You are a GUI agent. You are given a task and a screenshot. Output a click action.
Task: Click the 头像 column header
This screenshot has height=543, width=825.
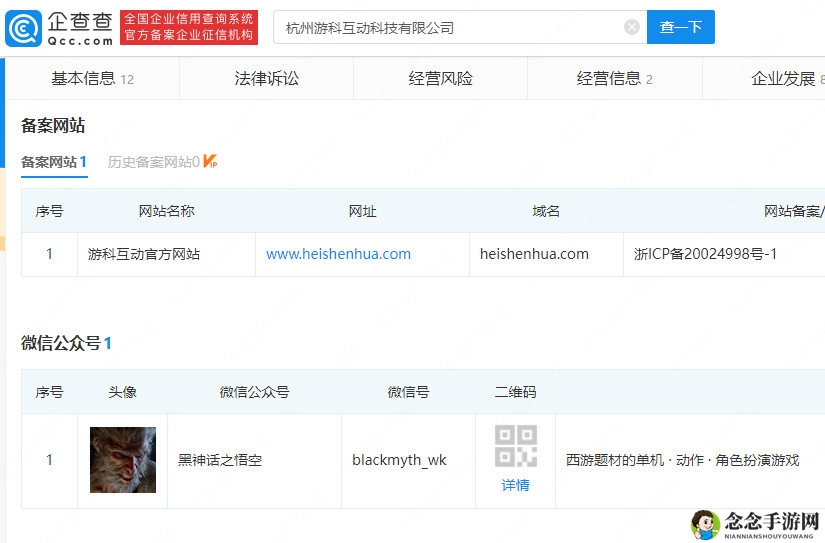click(123, 392)
